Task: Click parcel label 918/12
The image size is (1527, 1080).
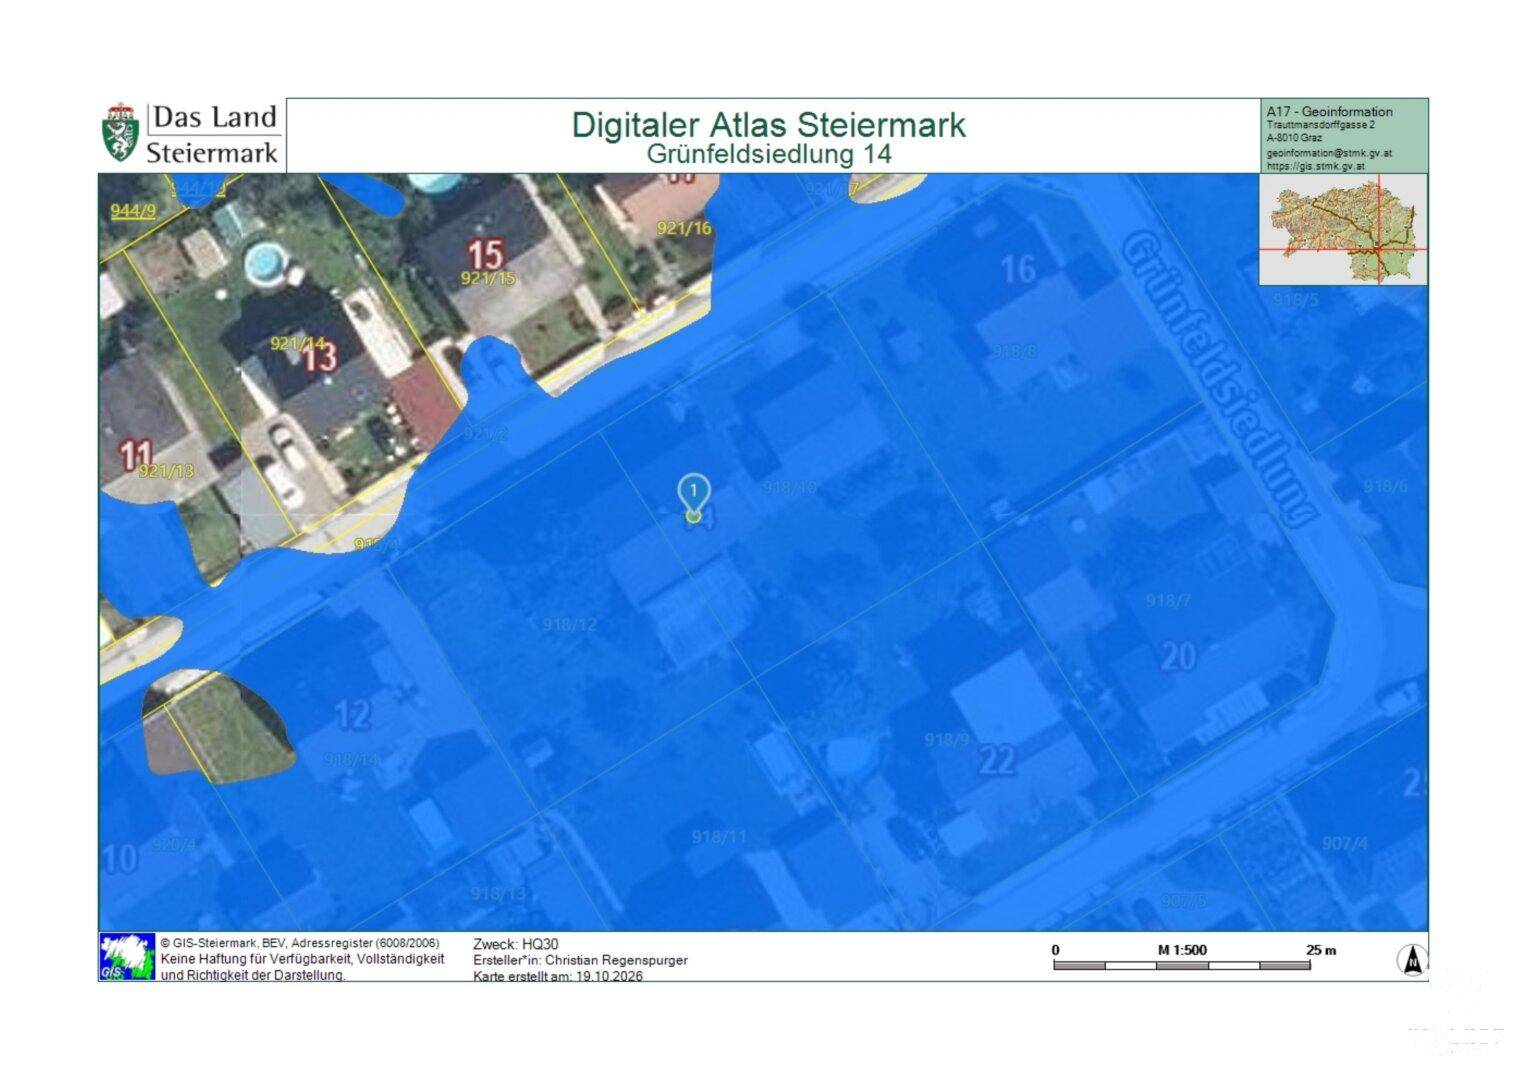Action: point(570,624)
